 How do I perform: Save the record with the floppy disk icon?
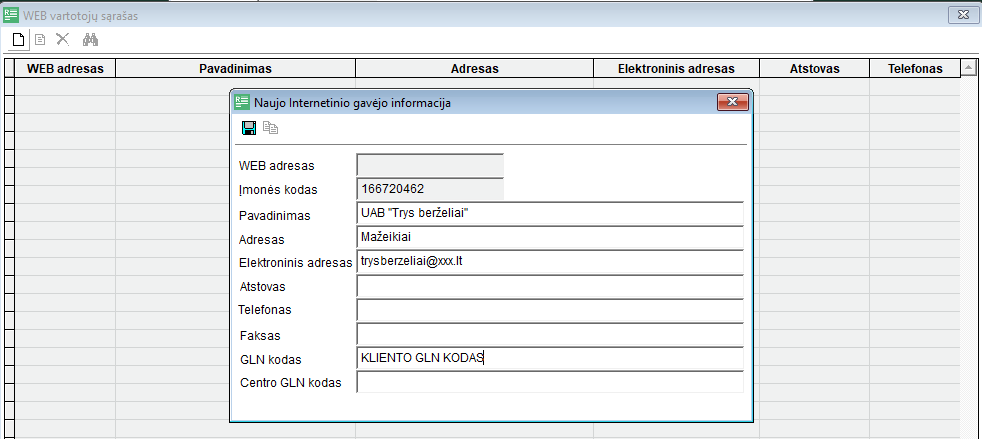click(x=249, y=128)
